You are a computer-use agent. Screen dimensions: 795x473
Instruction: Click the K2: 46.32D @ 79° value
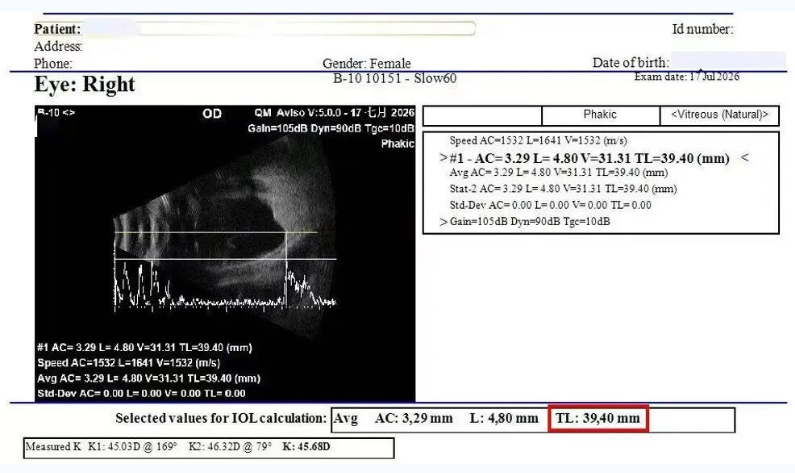[x=230, y=447]
